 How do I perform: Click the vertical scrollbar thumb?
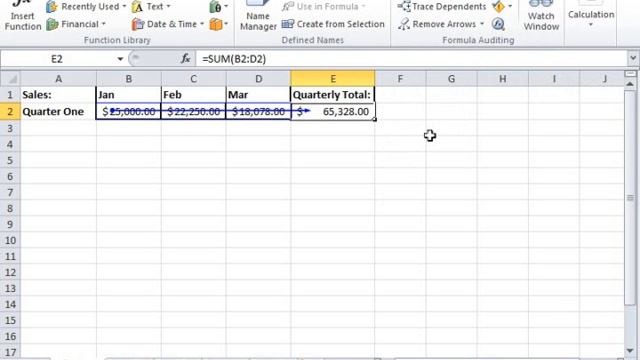coord(630,198)
